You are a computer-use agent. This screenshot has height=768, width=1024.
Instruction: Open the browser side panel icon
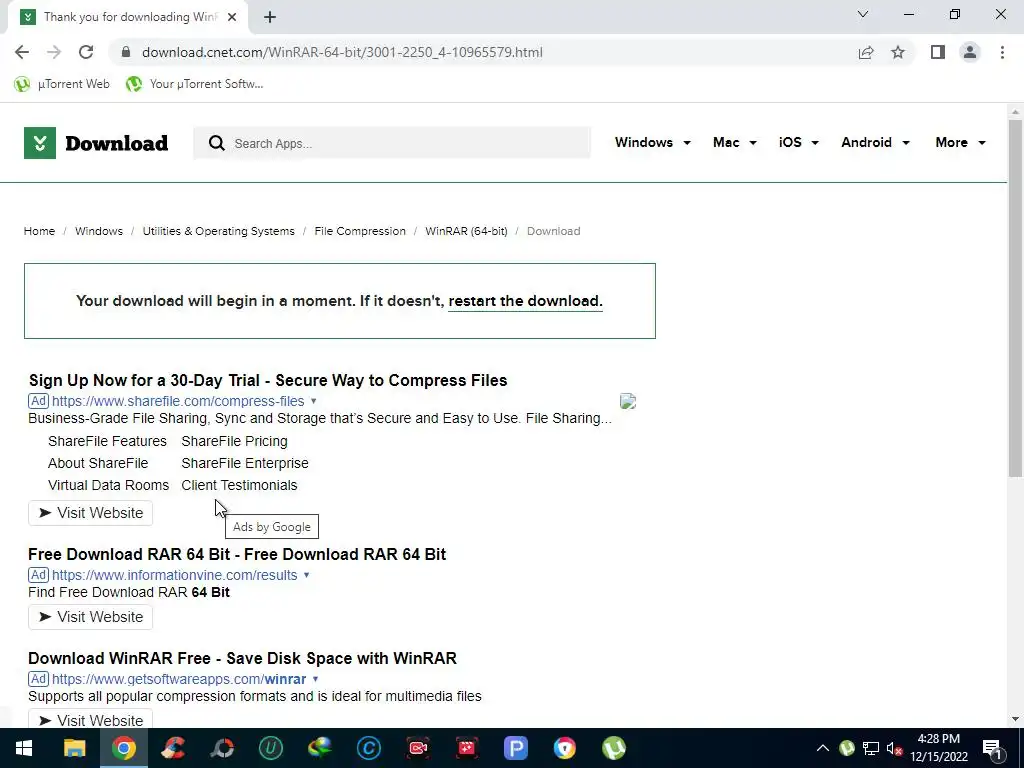click(938, 52)
